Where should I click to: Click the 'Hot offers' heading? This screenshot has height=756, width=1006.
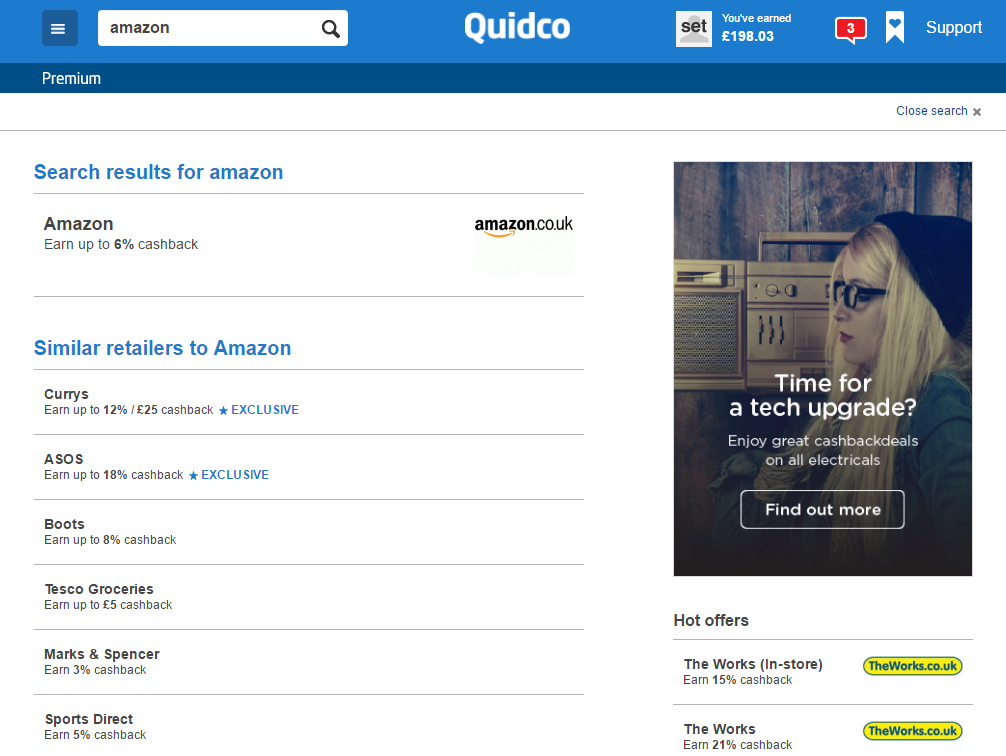pos(711,621)
